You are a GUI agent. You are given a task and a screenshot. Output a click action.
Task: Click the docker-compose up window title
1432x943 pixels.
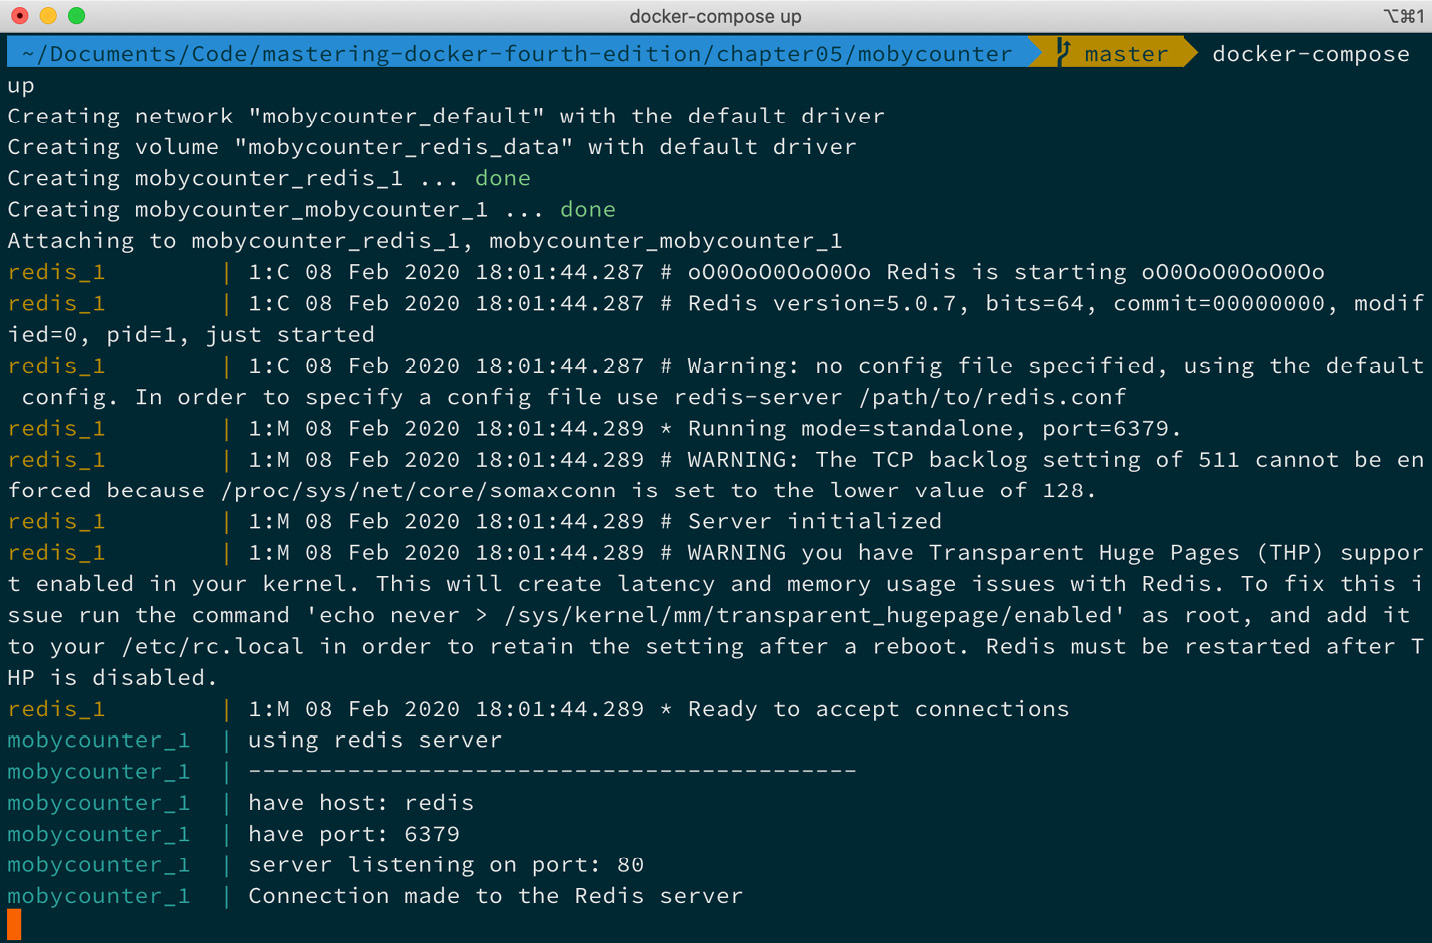click(715, 16)
